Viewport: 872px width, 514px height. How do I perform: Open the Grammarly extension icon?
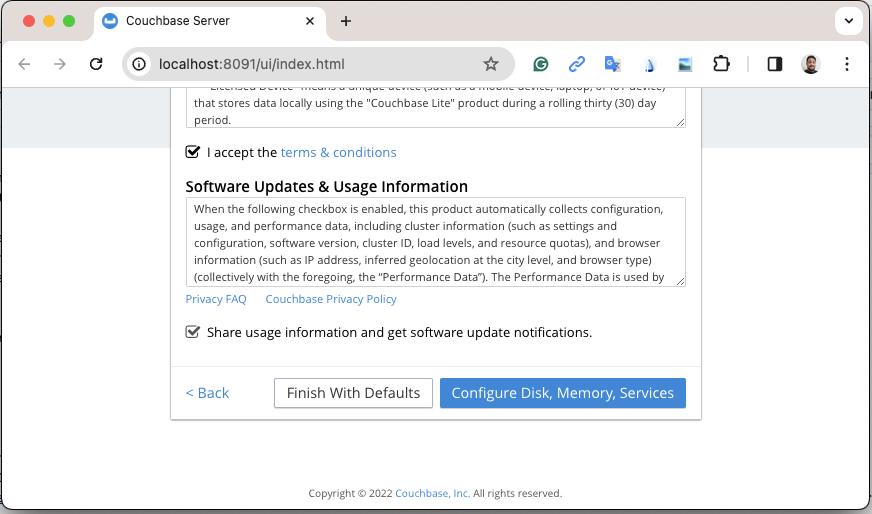click(541, 65)
